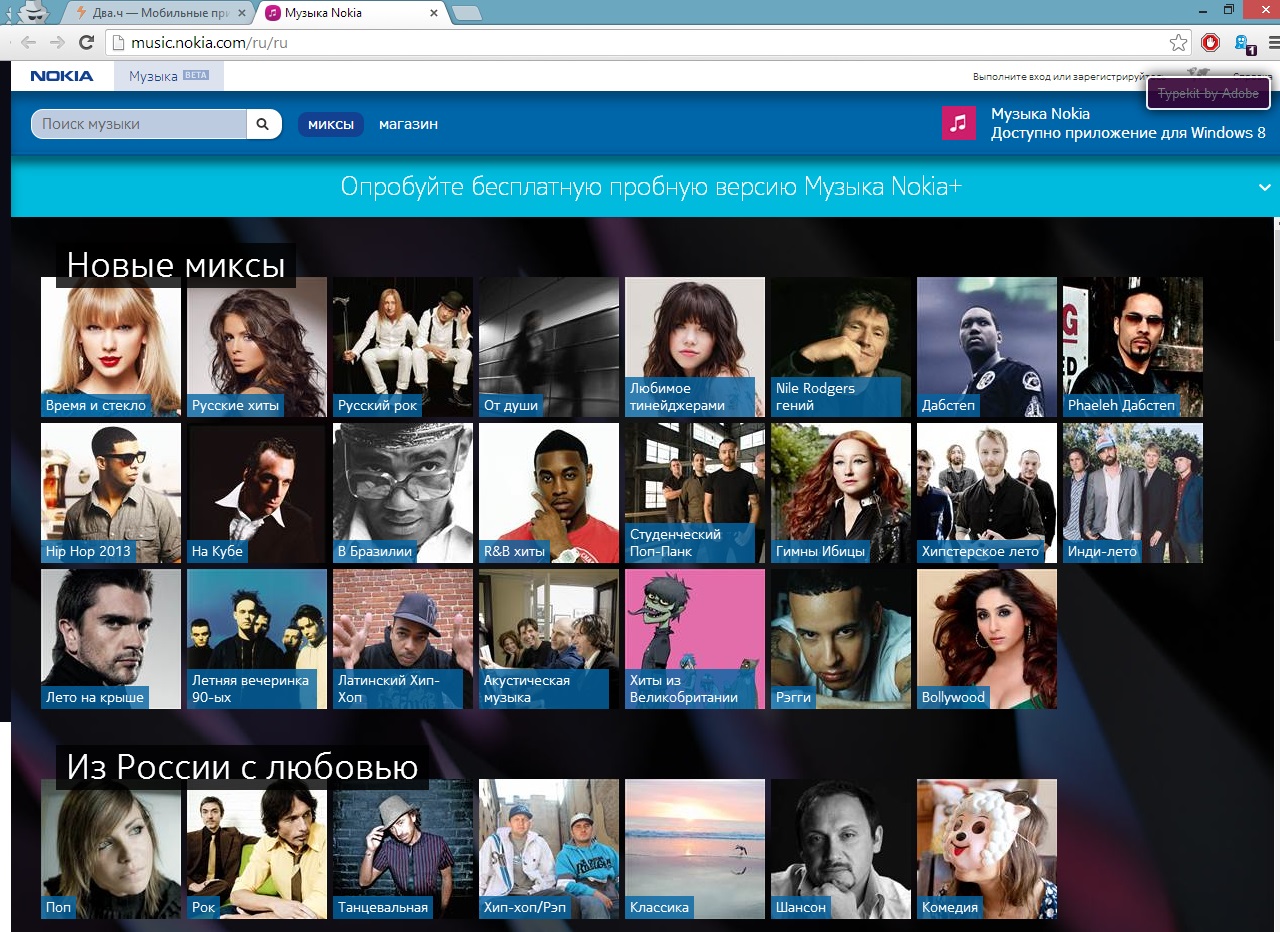Open the На Кубе mix
The image size is (1280, 932).
click(257, 493)
